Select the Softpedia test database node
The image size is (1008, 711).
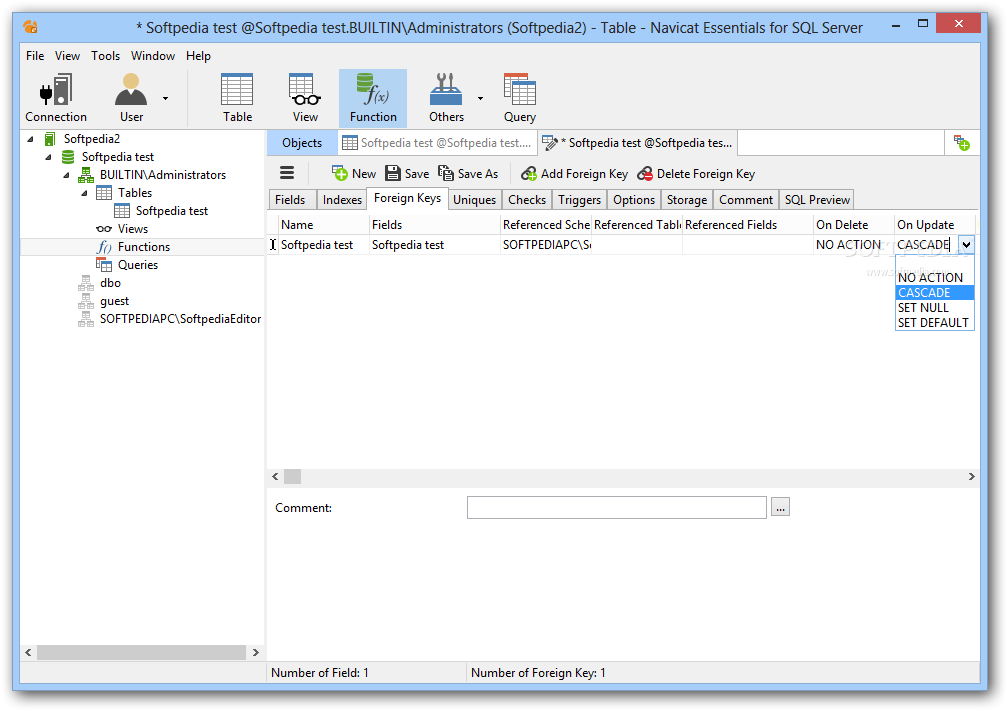click(x=118, y=157)
